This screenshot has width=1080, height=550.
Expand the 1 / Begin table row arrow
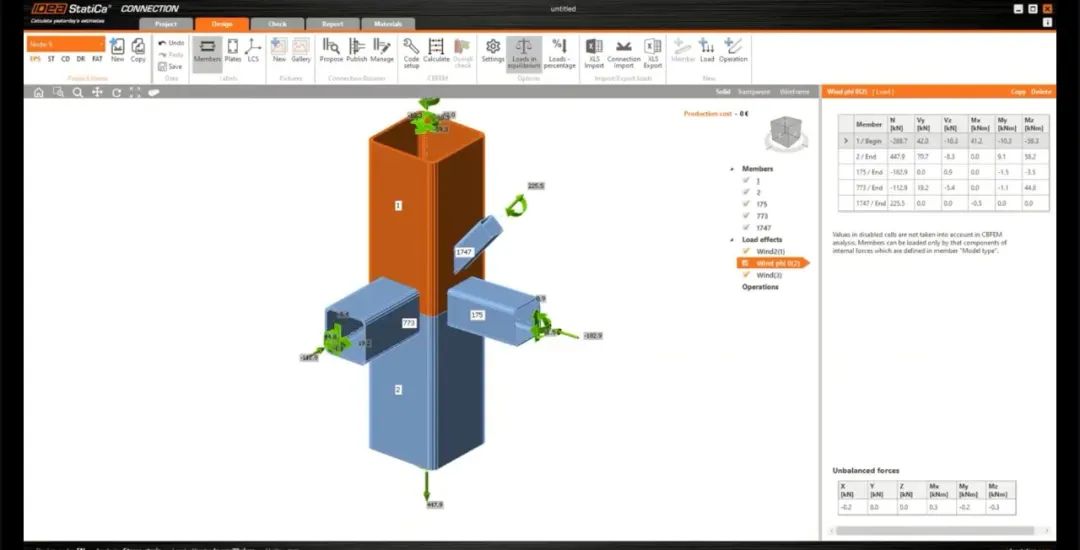tap(846, 141)
